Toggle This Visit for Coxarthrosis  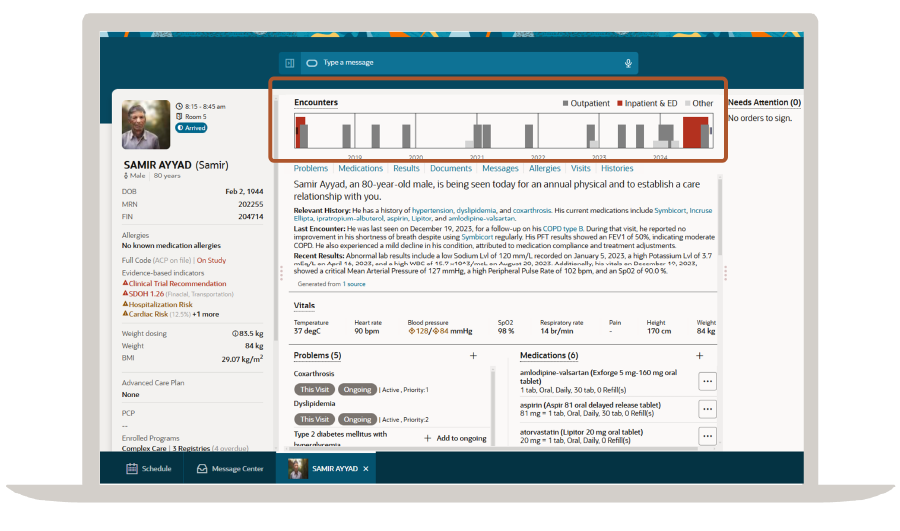(x=314, y=389)
